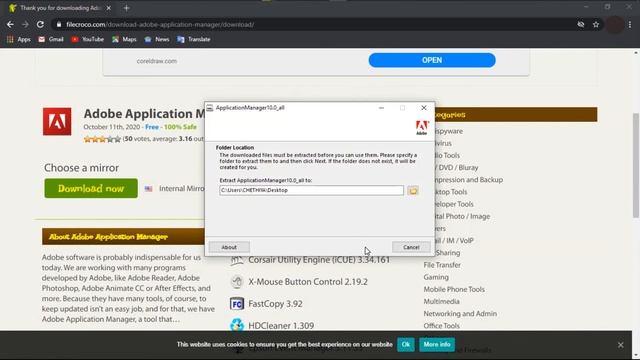This screenshot has width=640, height=360.
Task: Open FastCopy 3.92 link
Action: coord(275,304)
